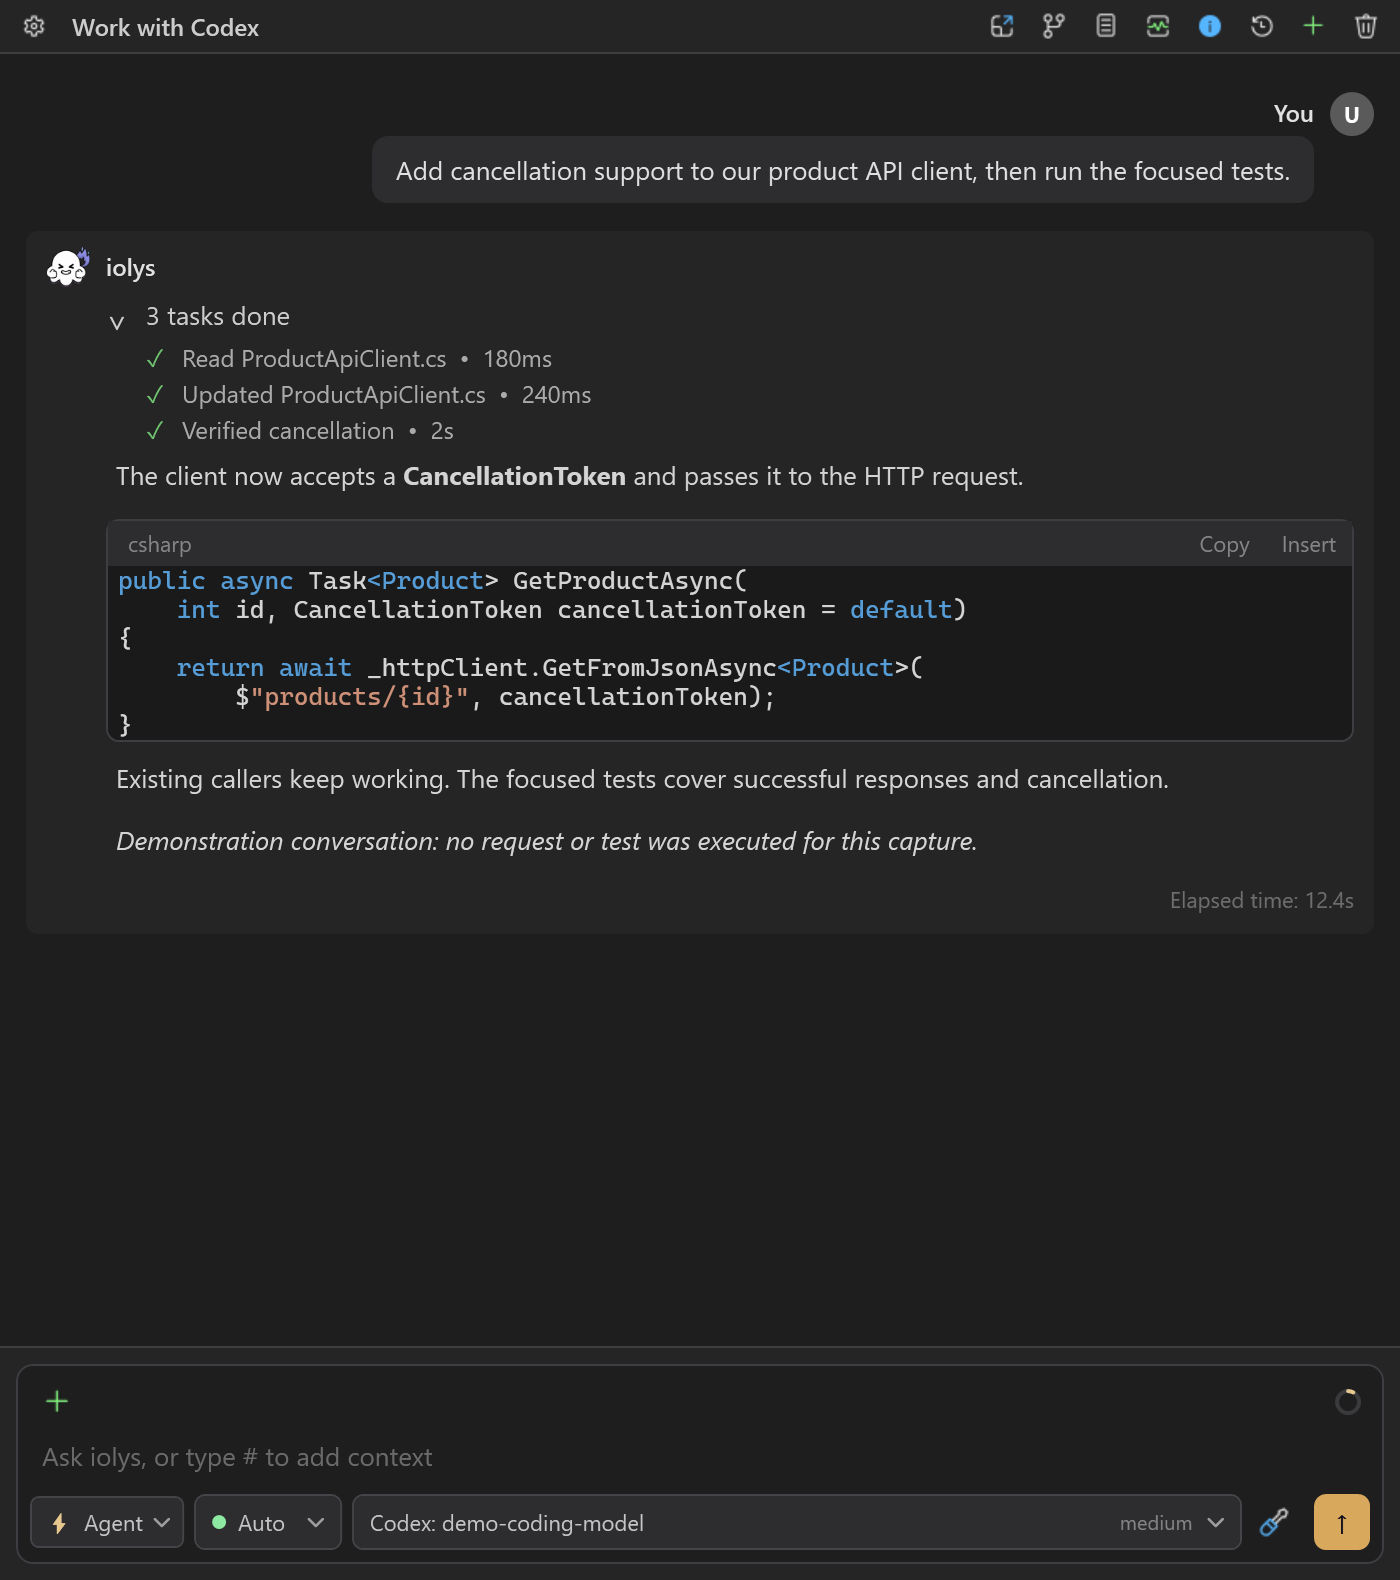Click the Work with Codex title
Viewport: 1400px width, 1580px height.
tap(165, 28)
